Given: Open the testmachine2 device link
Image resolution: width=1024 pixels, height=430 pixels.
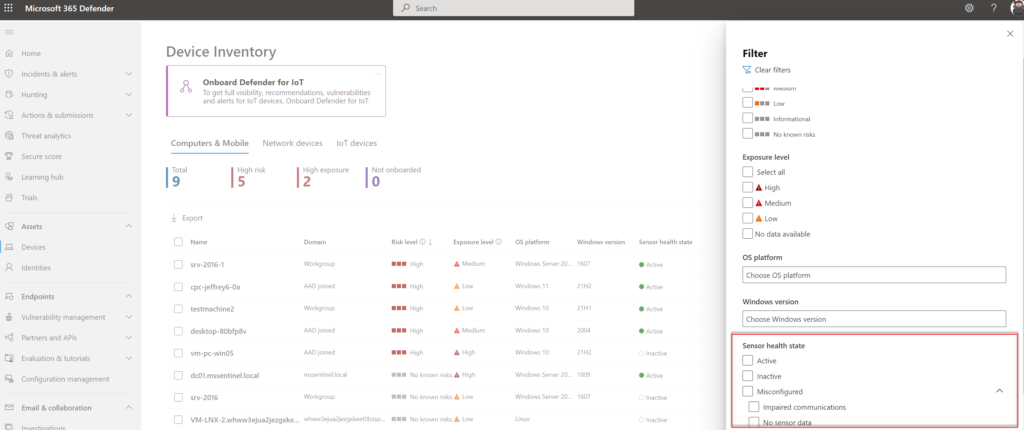Looking at the screenshot, I should [x=212, y=308].
